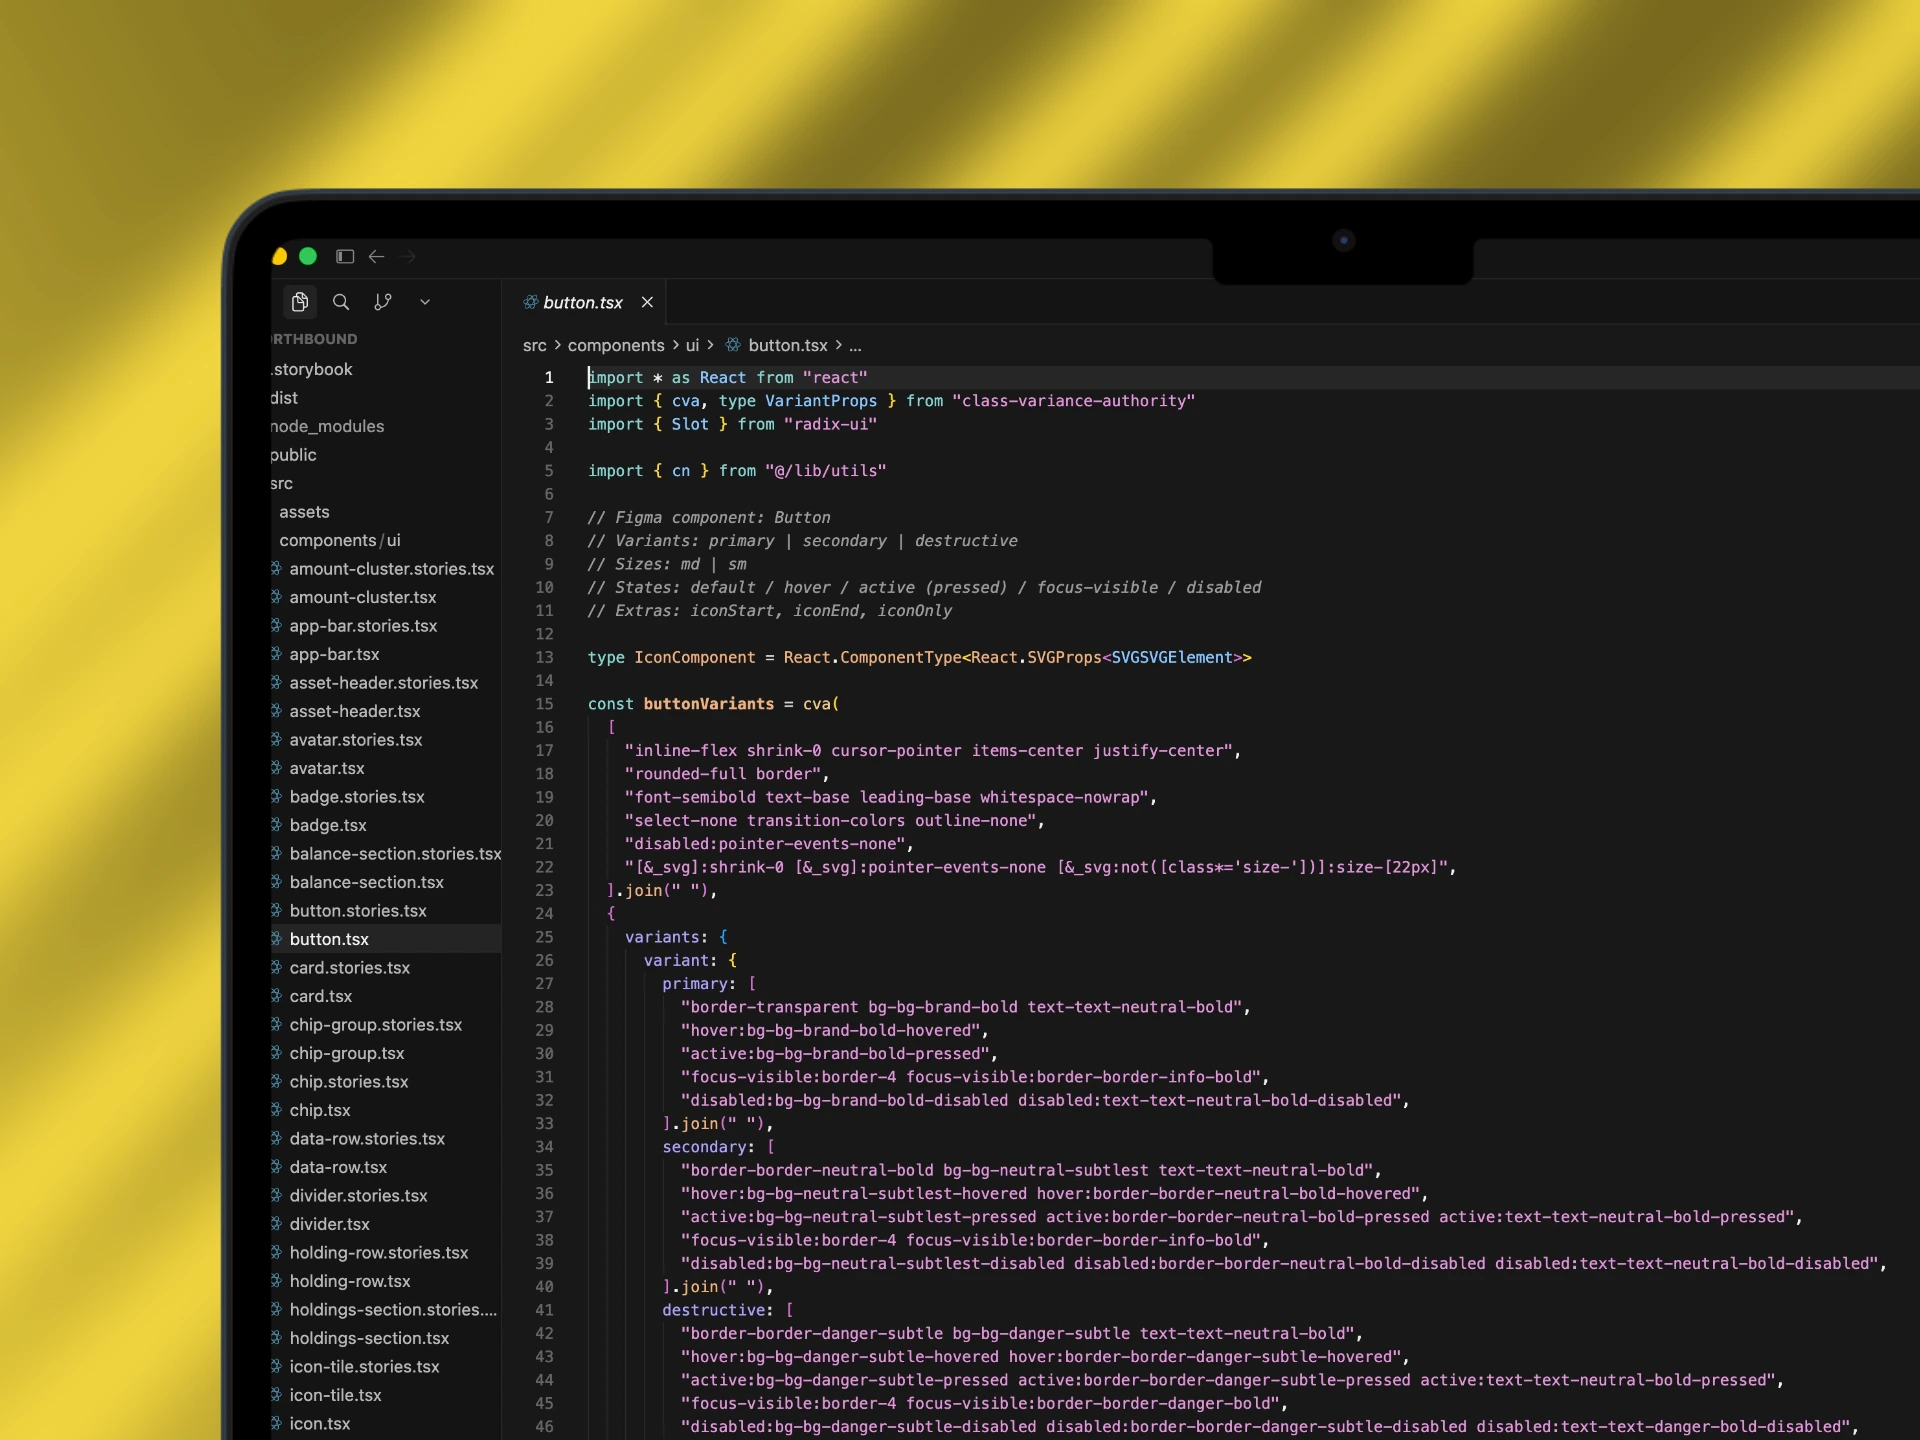This screenshot has height=1440, width=1920.
Task: Click line number 15 in the gutter
Action: point(544,704)
